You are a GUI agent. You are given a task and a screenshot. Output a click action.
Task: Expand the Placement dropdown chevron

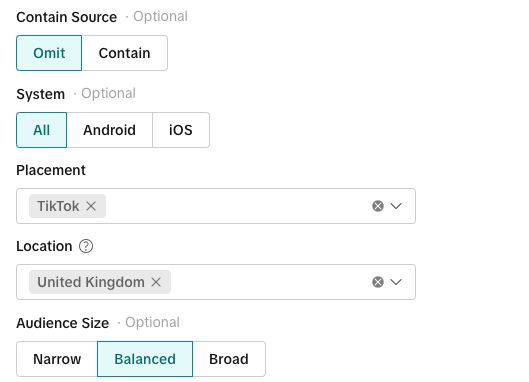pyautogui.click(x=396, y=206)
